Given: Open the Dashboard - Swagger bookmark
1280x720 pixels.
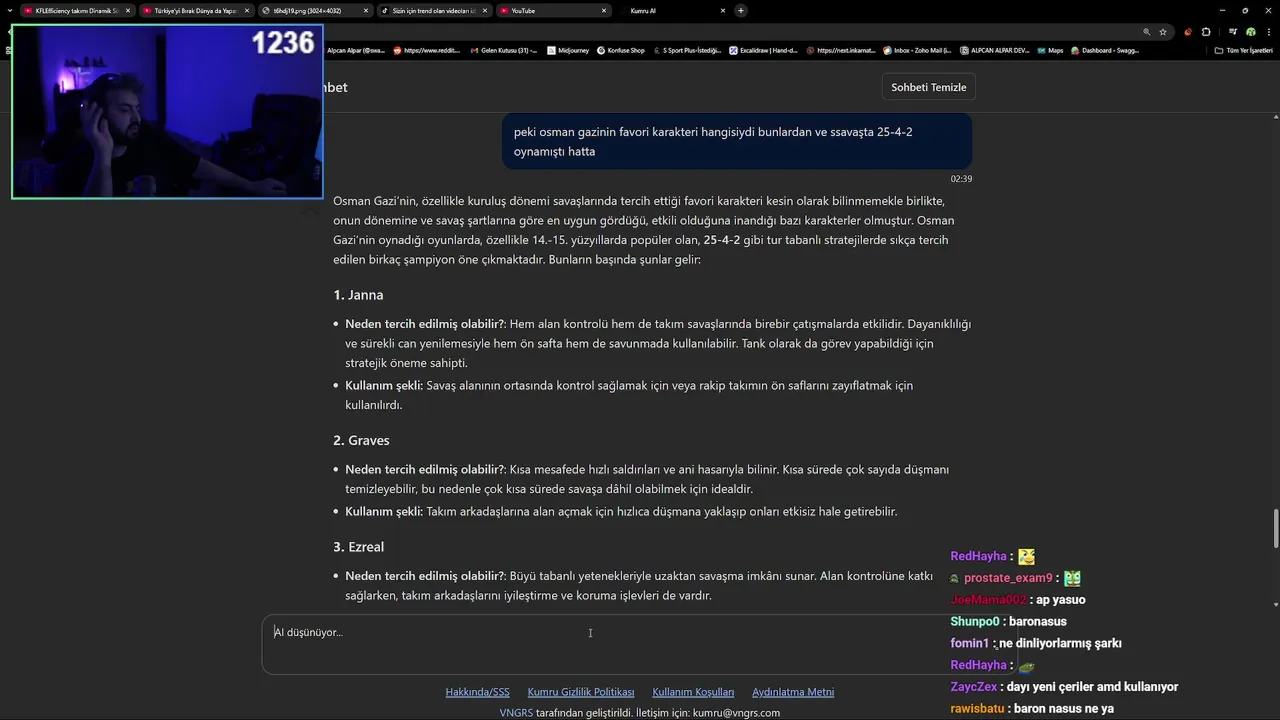Looking at the screenshot, I should [1105, 50].
